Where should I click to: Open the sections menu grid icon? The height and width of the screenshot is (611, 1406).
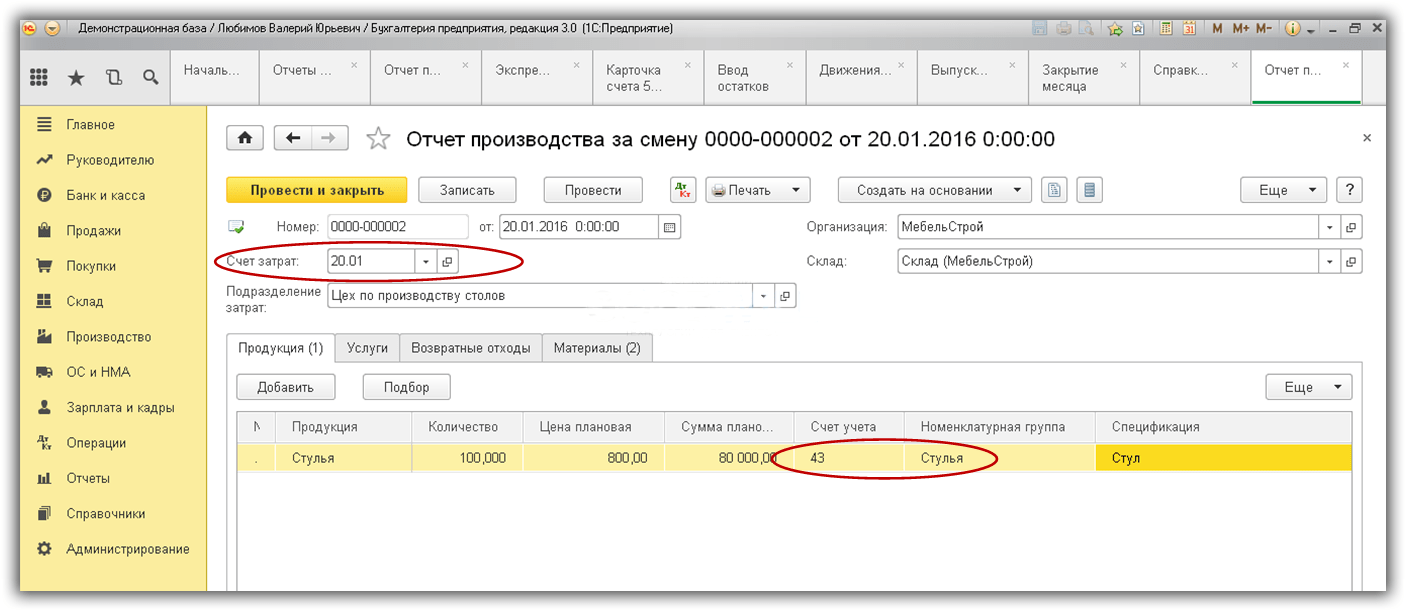click(x=40, y=77)
